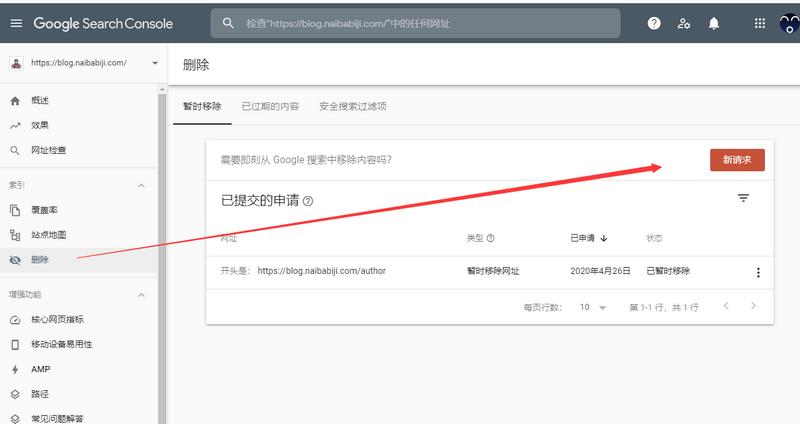Click the sitemap tree icon beside 站点地图
Image resolution: width=800 pixels, height=424 pixels.
pyautogui.click(x=15, y=235)
